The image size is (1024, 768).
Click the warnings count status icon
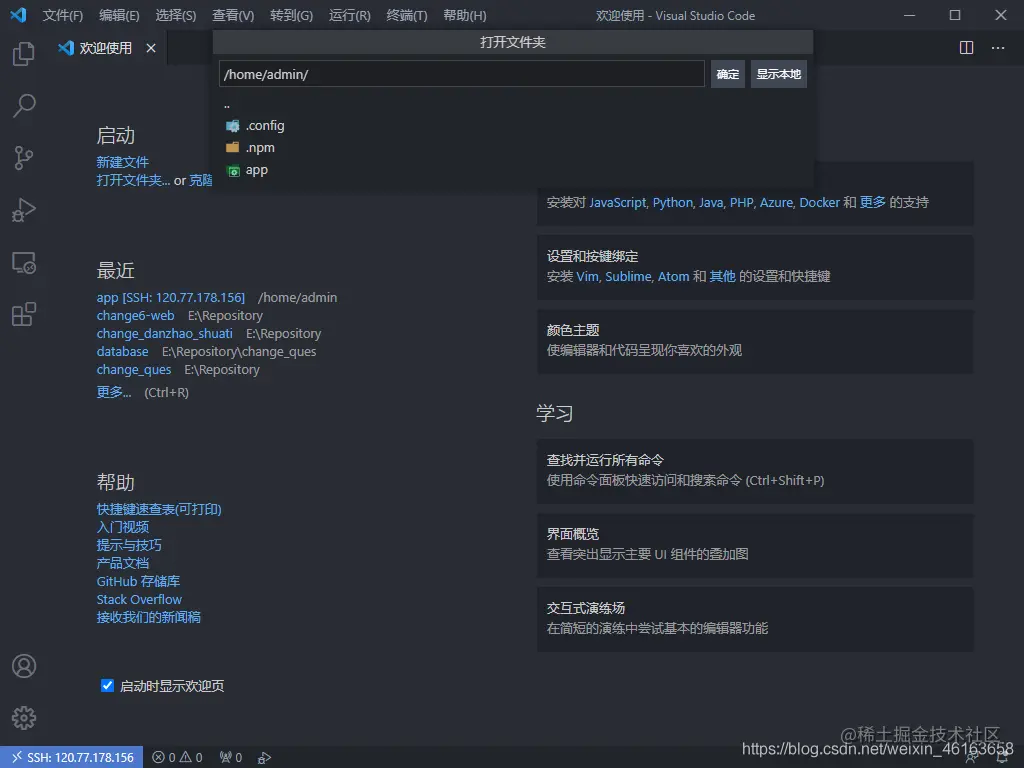tap(191, 758)
